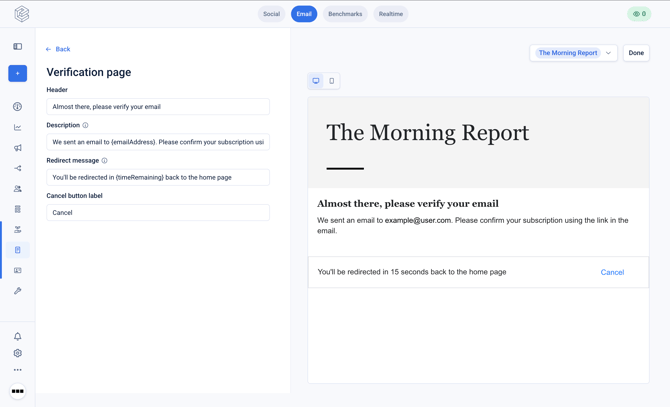Screen dimensions: 670x407
Task: Switch preview to mobile view
Action: [x=332, y=81]
